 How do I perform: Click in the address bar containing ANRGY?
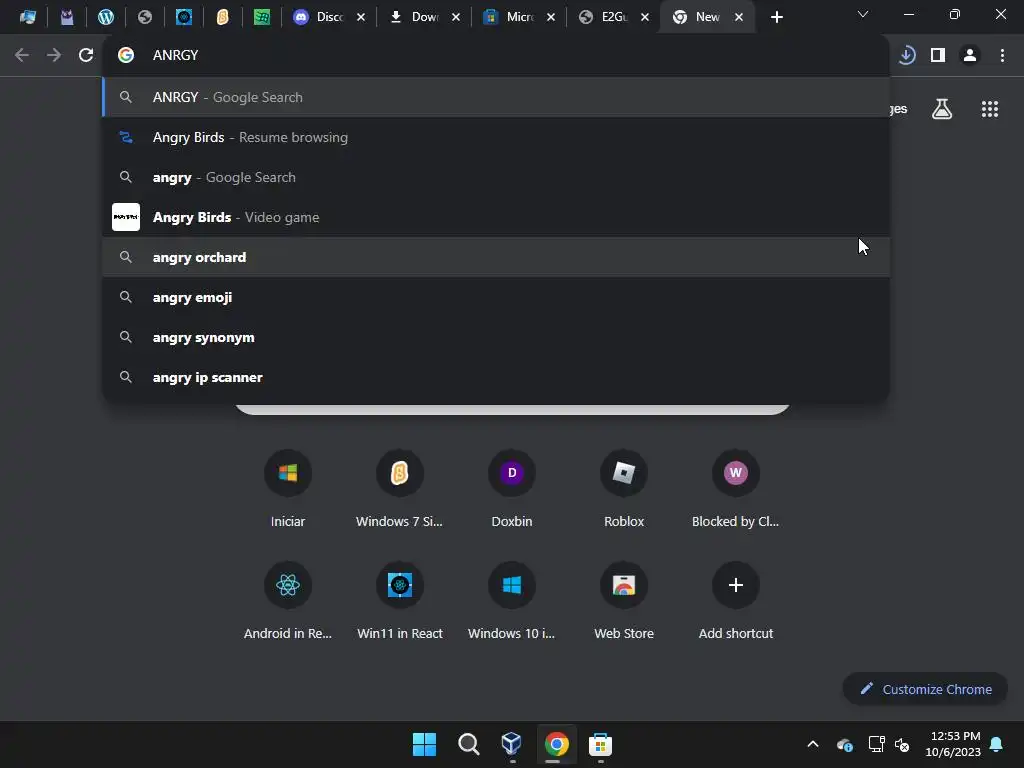pos(496,56)
